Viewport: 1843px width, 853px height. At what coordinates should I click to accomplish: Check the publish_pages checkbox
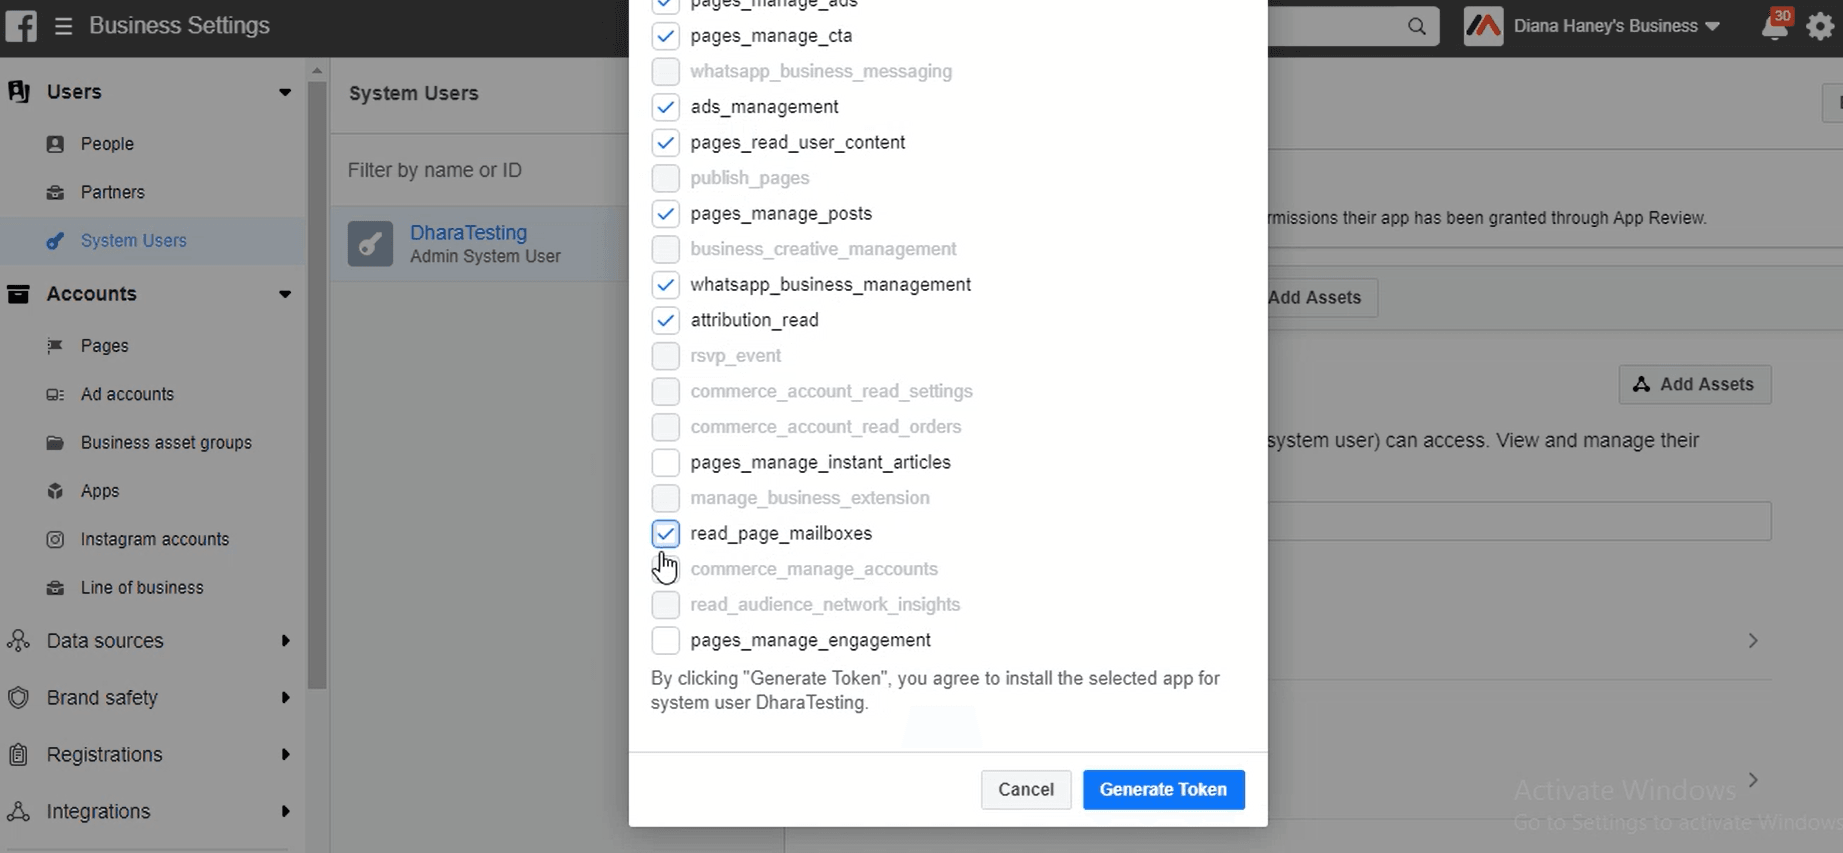click(x=665, y=179)
